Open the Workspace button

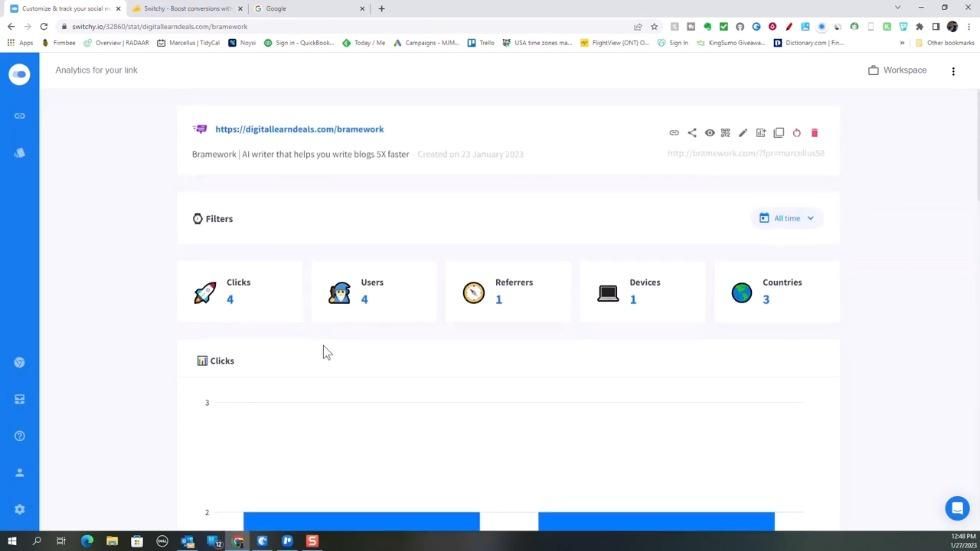pyautogui.click(x=897, y=71)
